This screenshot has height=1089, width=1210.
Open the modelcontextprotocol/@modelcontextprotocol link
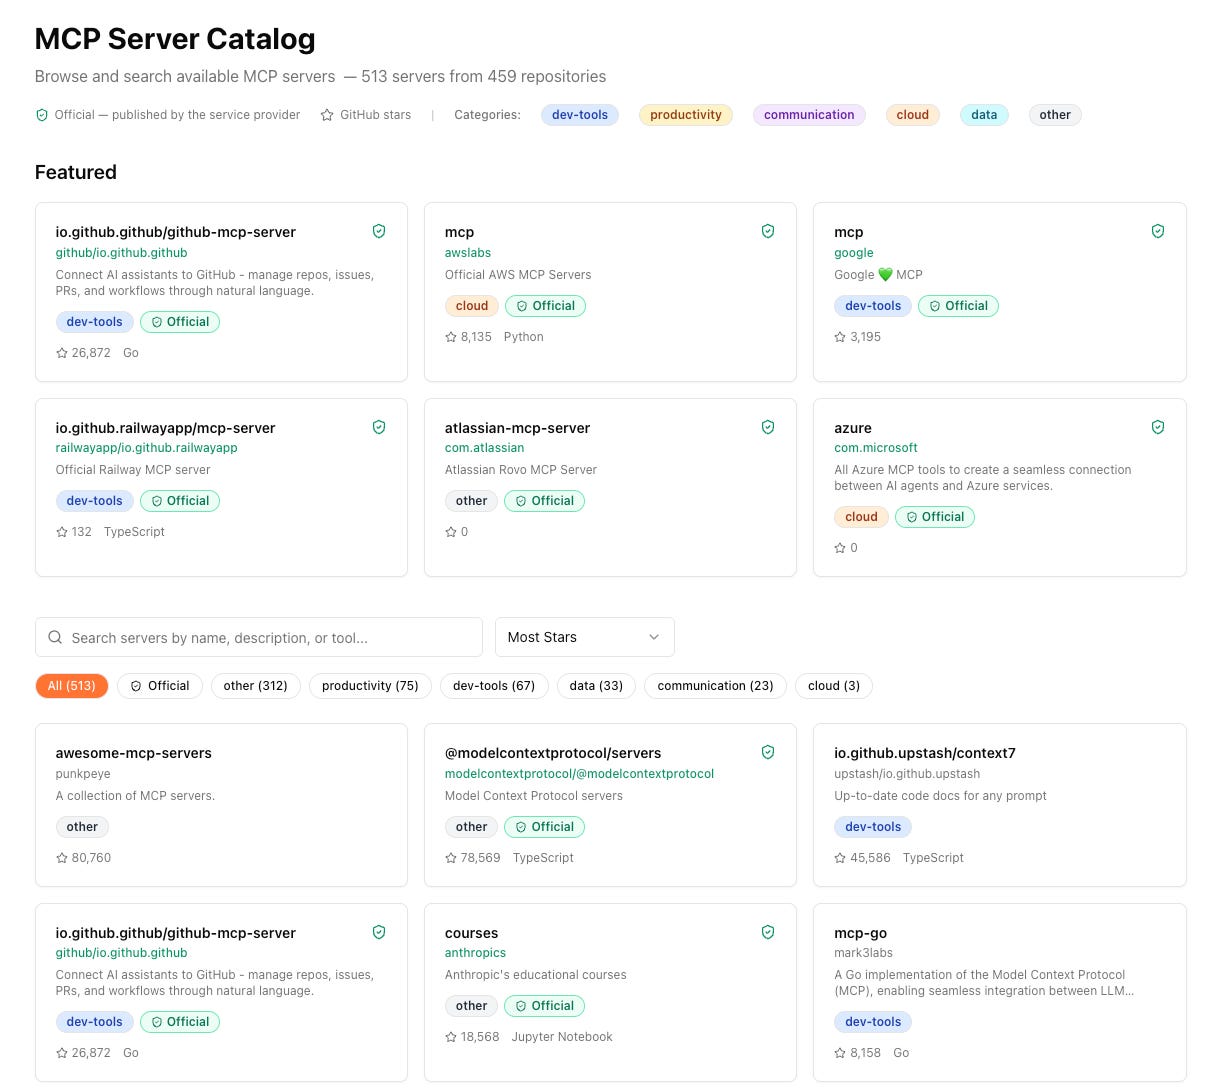pyautogui.click(x=580, y=774)
